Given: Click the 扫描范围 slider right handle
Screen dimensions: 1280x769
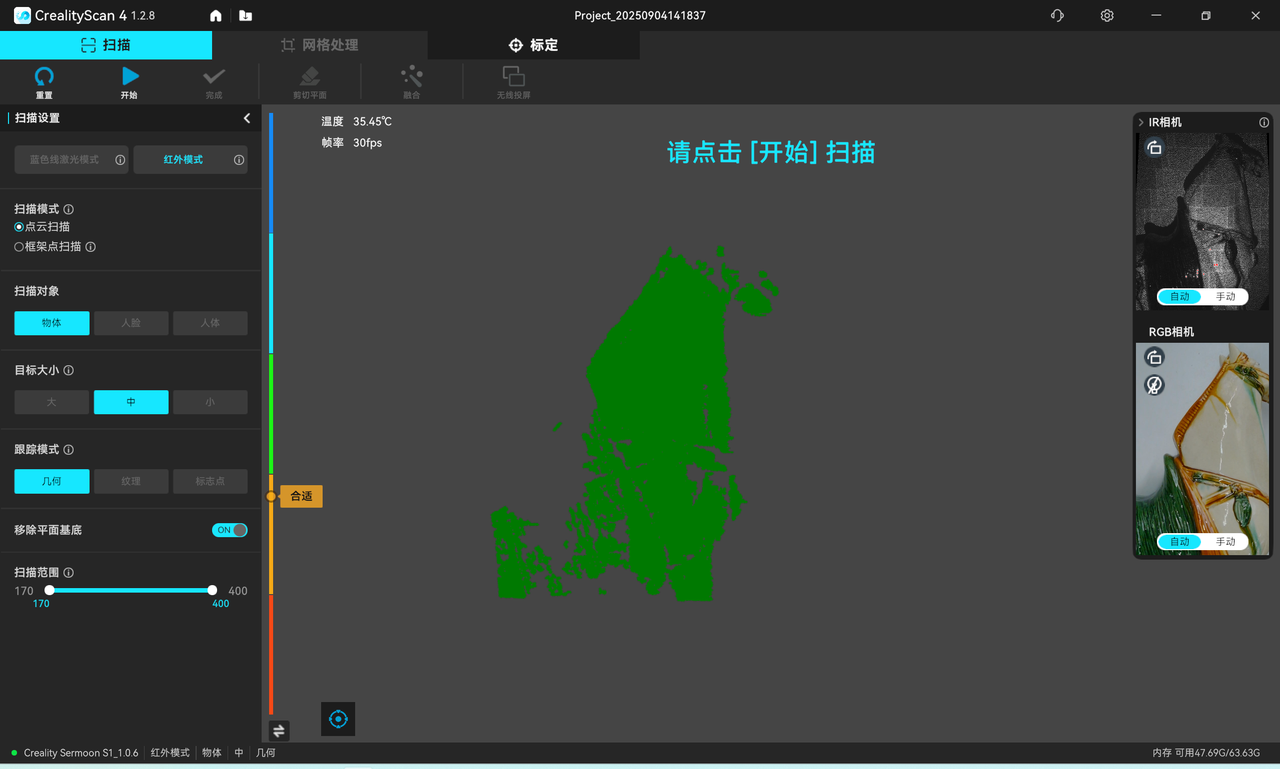Looking at the screenshot, I should (x=212, y=590).
